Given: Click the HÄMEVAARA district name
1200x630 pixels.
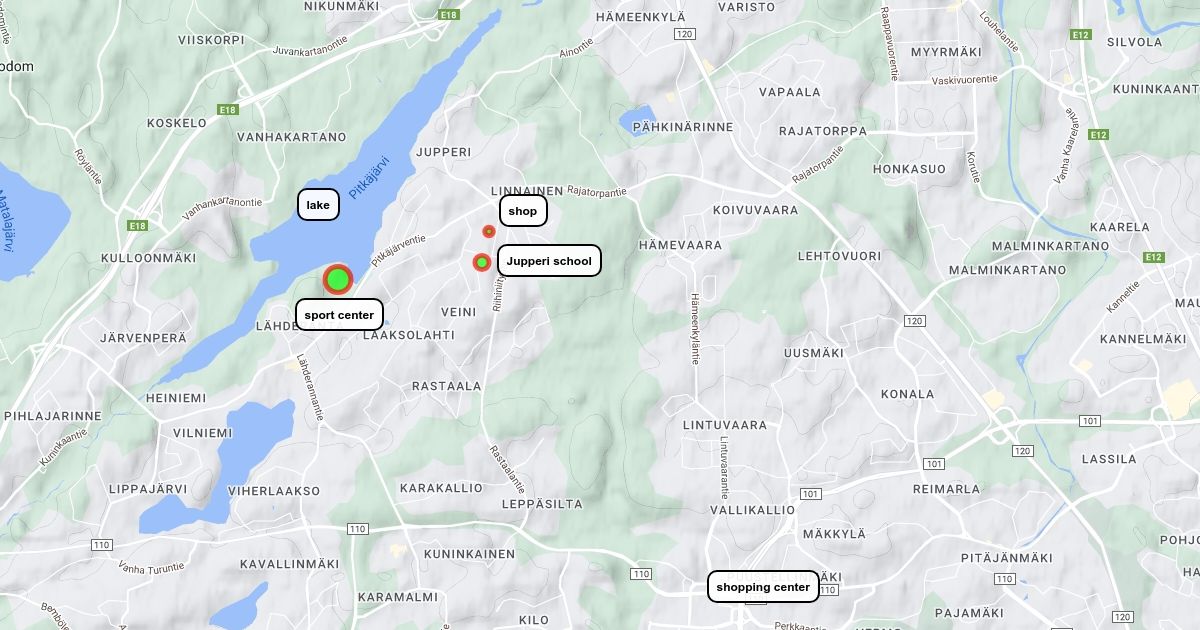Looking at the screenshot, I should pyautogui.click(x=681, y=245).
